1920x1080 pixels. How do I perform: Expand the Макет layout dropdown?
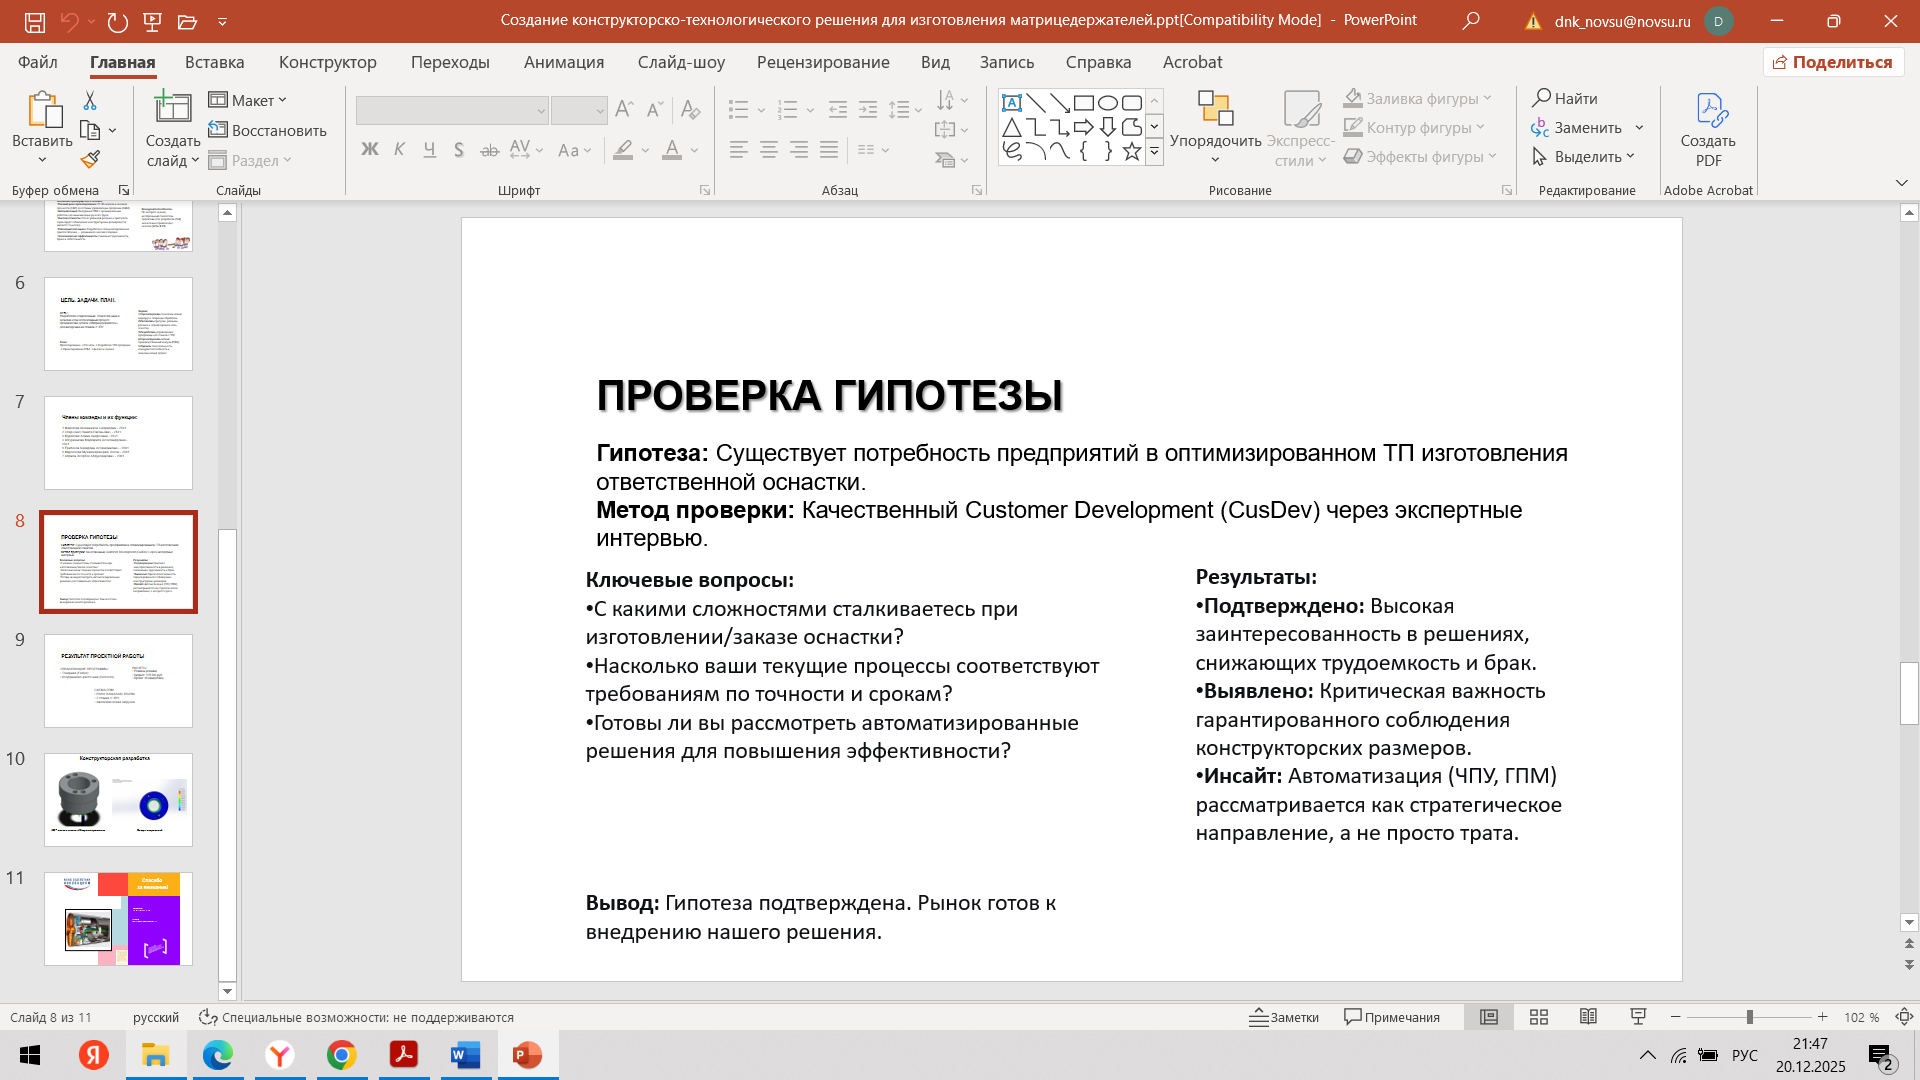[x=248, y=100]
